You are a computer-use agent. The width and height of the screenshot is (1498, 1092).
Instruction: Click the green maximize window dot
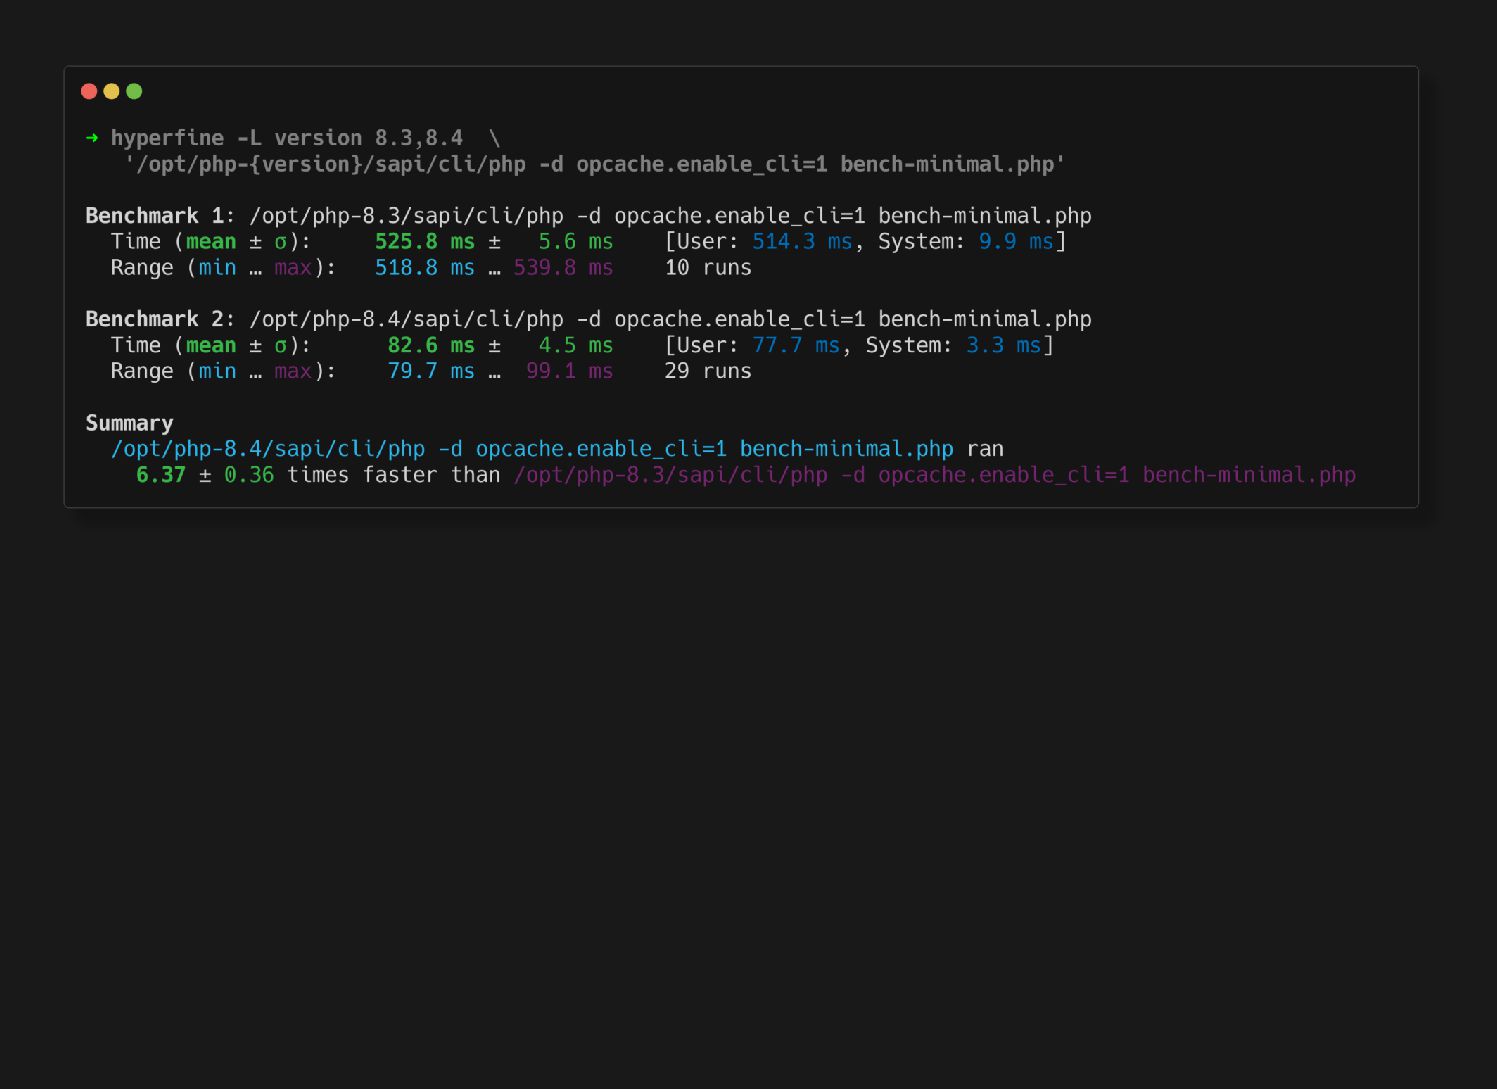pyautogui.click(x=134, y=92)
